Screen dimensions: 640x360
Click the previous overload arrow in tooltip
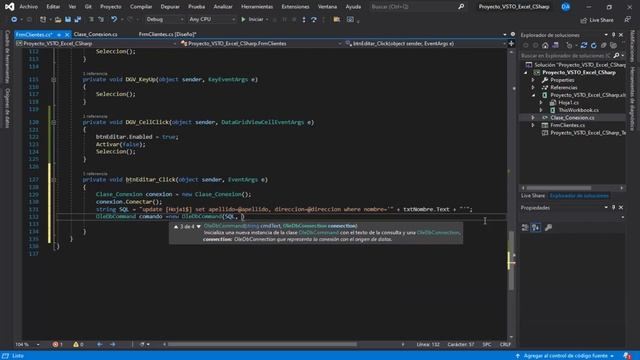[176, 227]
